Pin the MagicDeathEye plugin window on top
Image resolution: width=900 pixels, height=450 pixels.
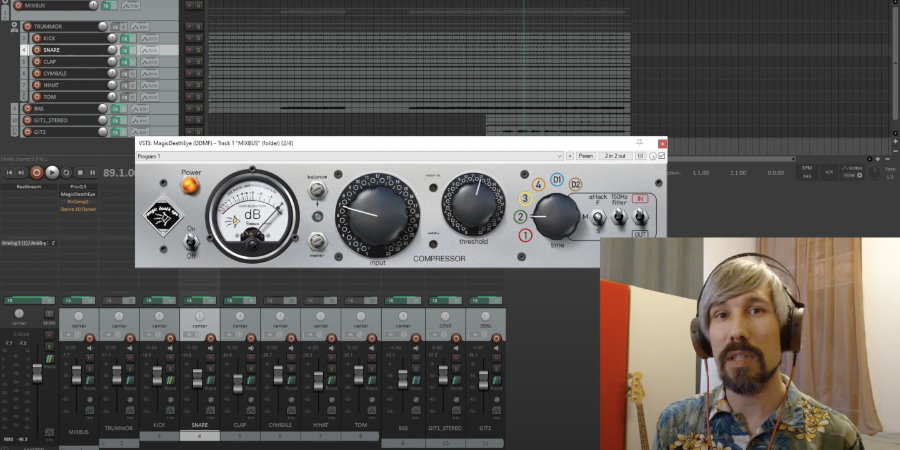tap(640, 142)
